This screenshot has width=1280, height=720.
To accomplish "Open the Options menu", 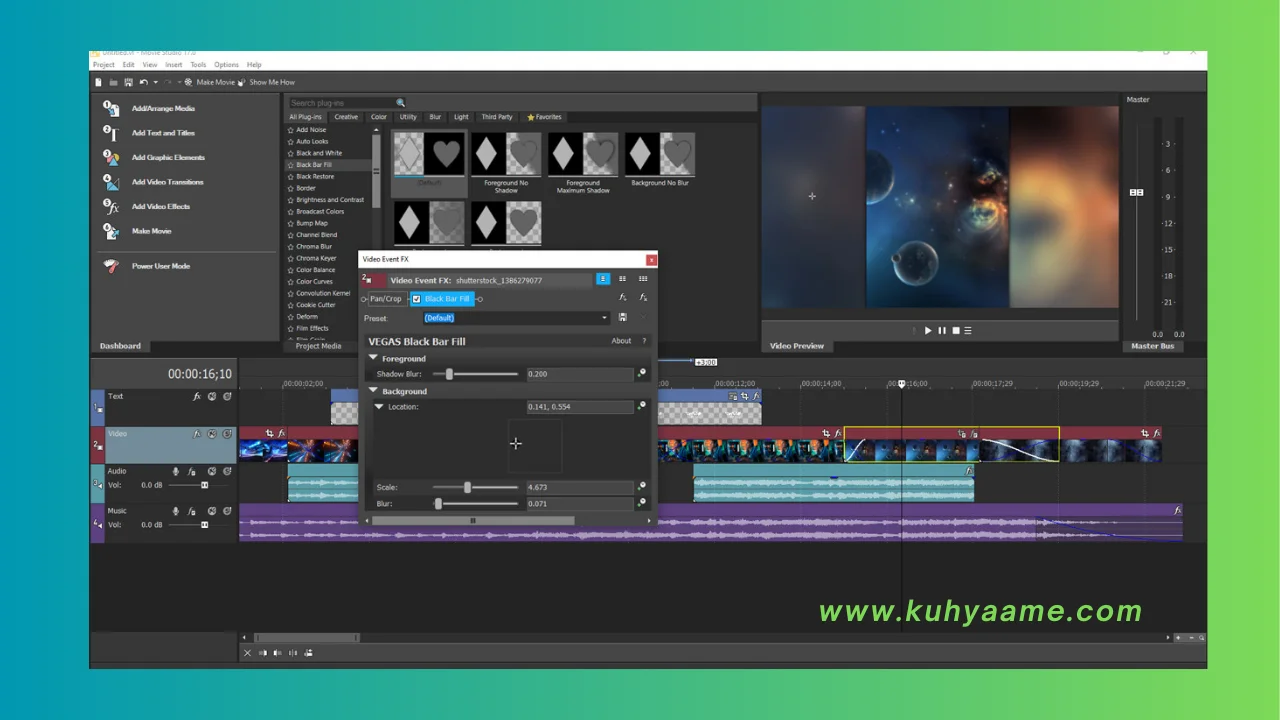I will pyautogui.click(x=227, y=65).
